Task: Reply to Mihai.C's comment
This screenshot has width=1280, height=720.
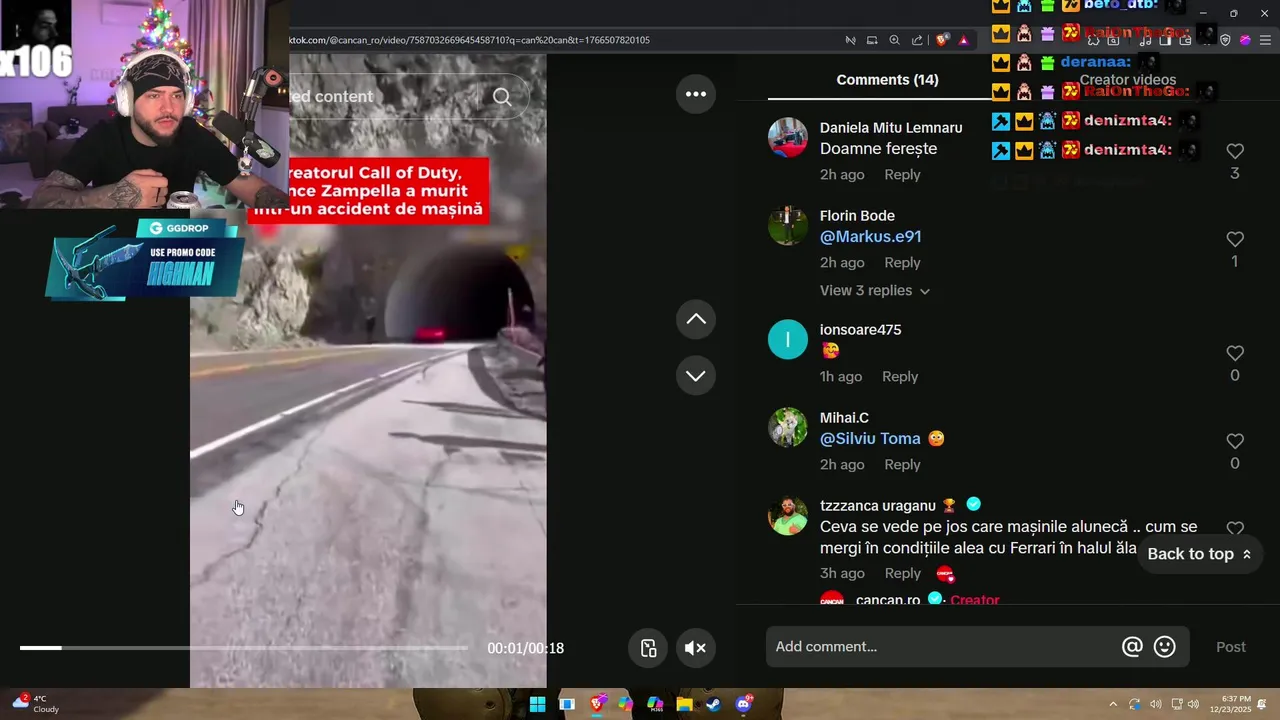Action: click(x=902, y=465)
